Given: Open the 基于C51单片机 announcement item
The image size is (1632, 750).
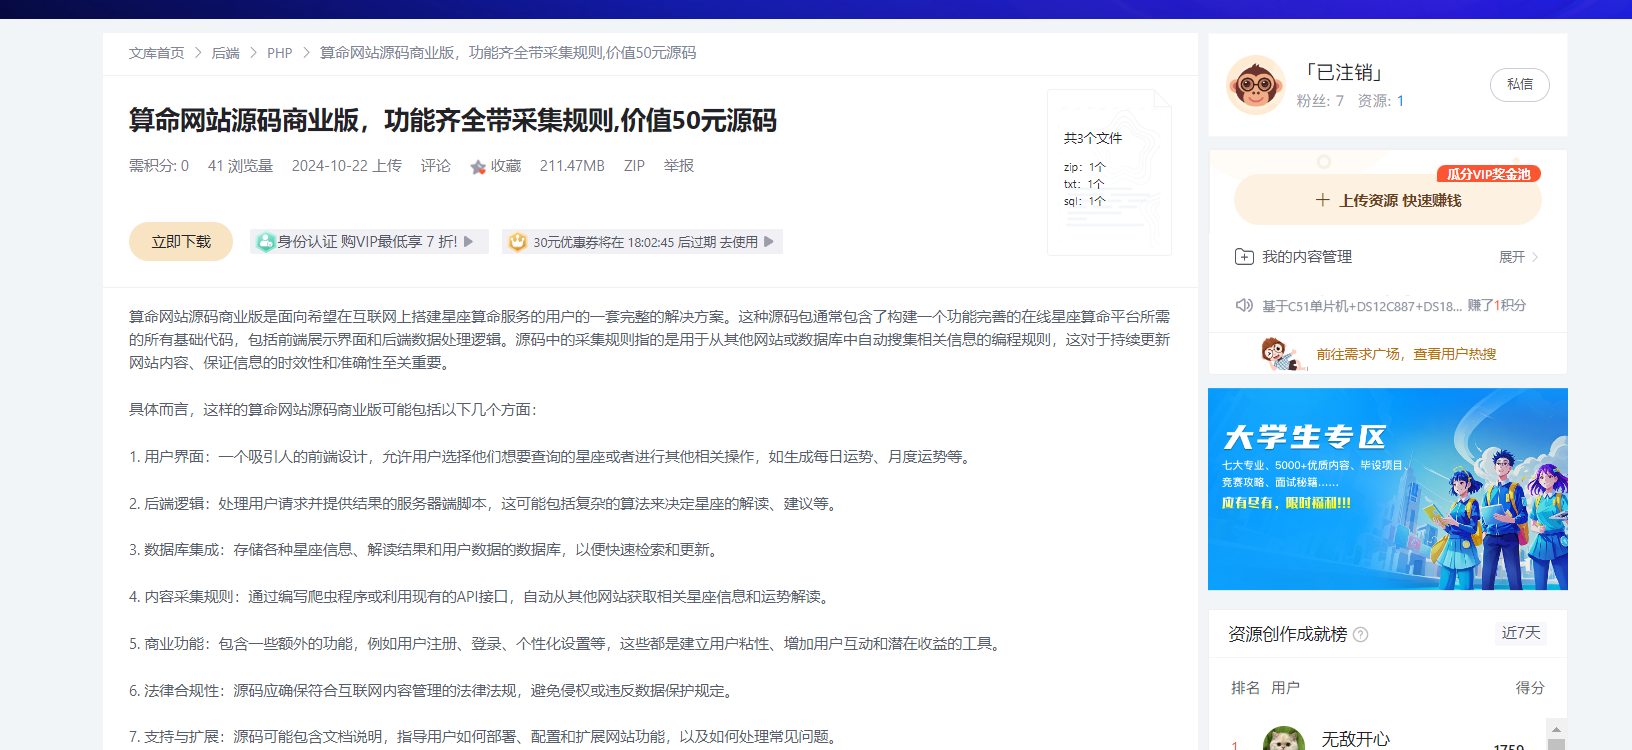Looking at the screenshot, I should pyautogui.click(x=1393, y=306).
